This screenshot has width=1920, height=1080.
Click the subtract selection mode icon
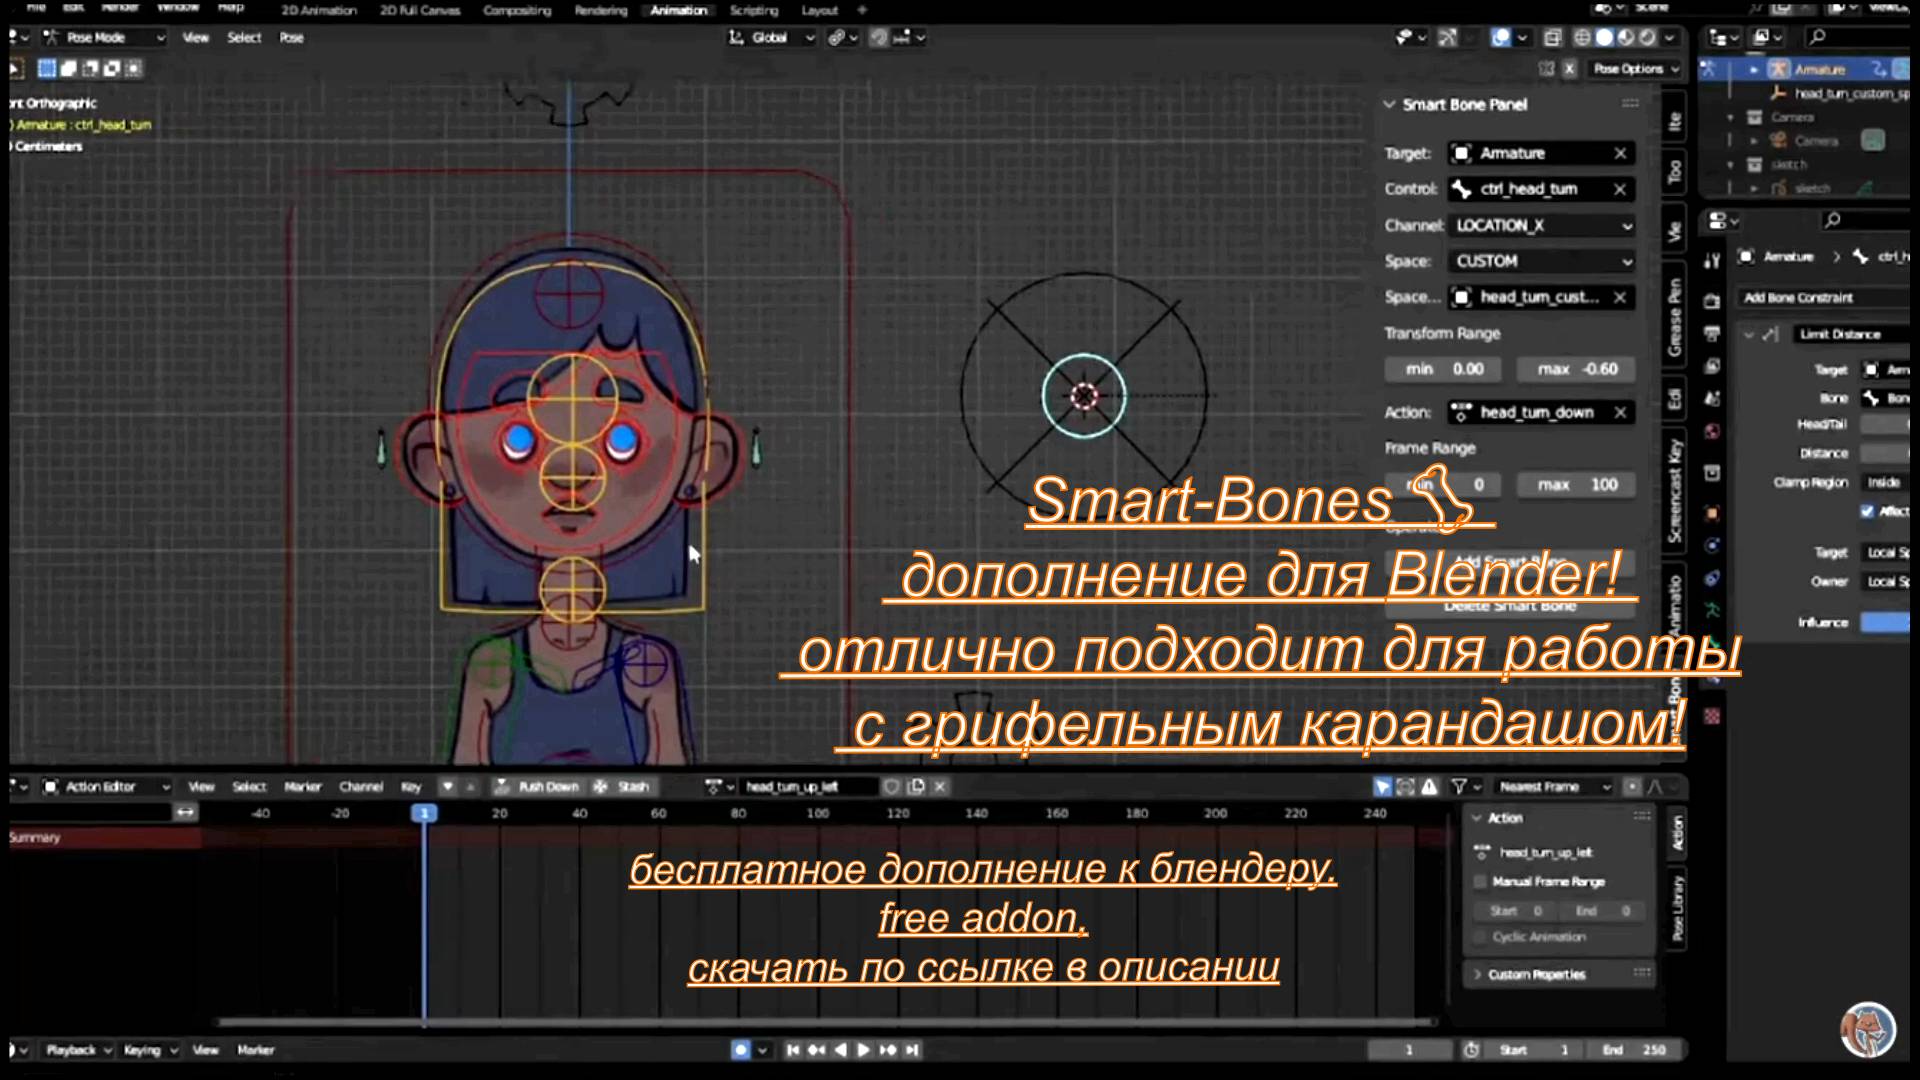pyautogui.click(x=90, y=68)
